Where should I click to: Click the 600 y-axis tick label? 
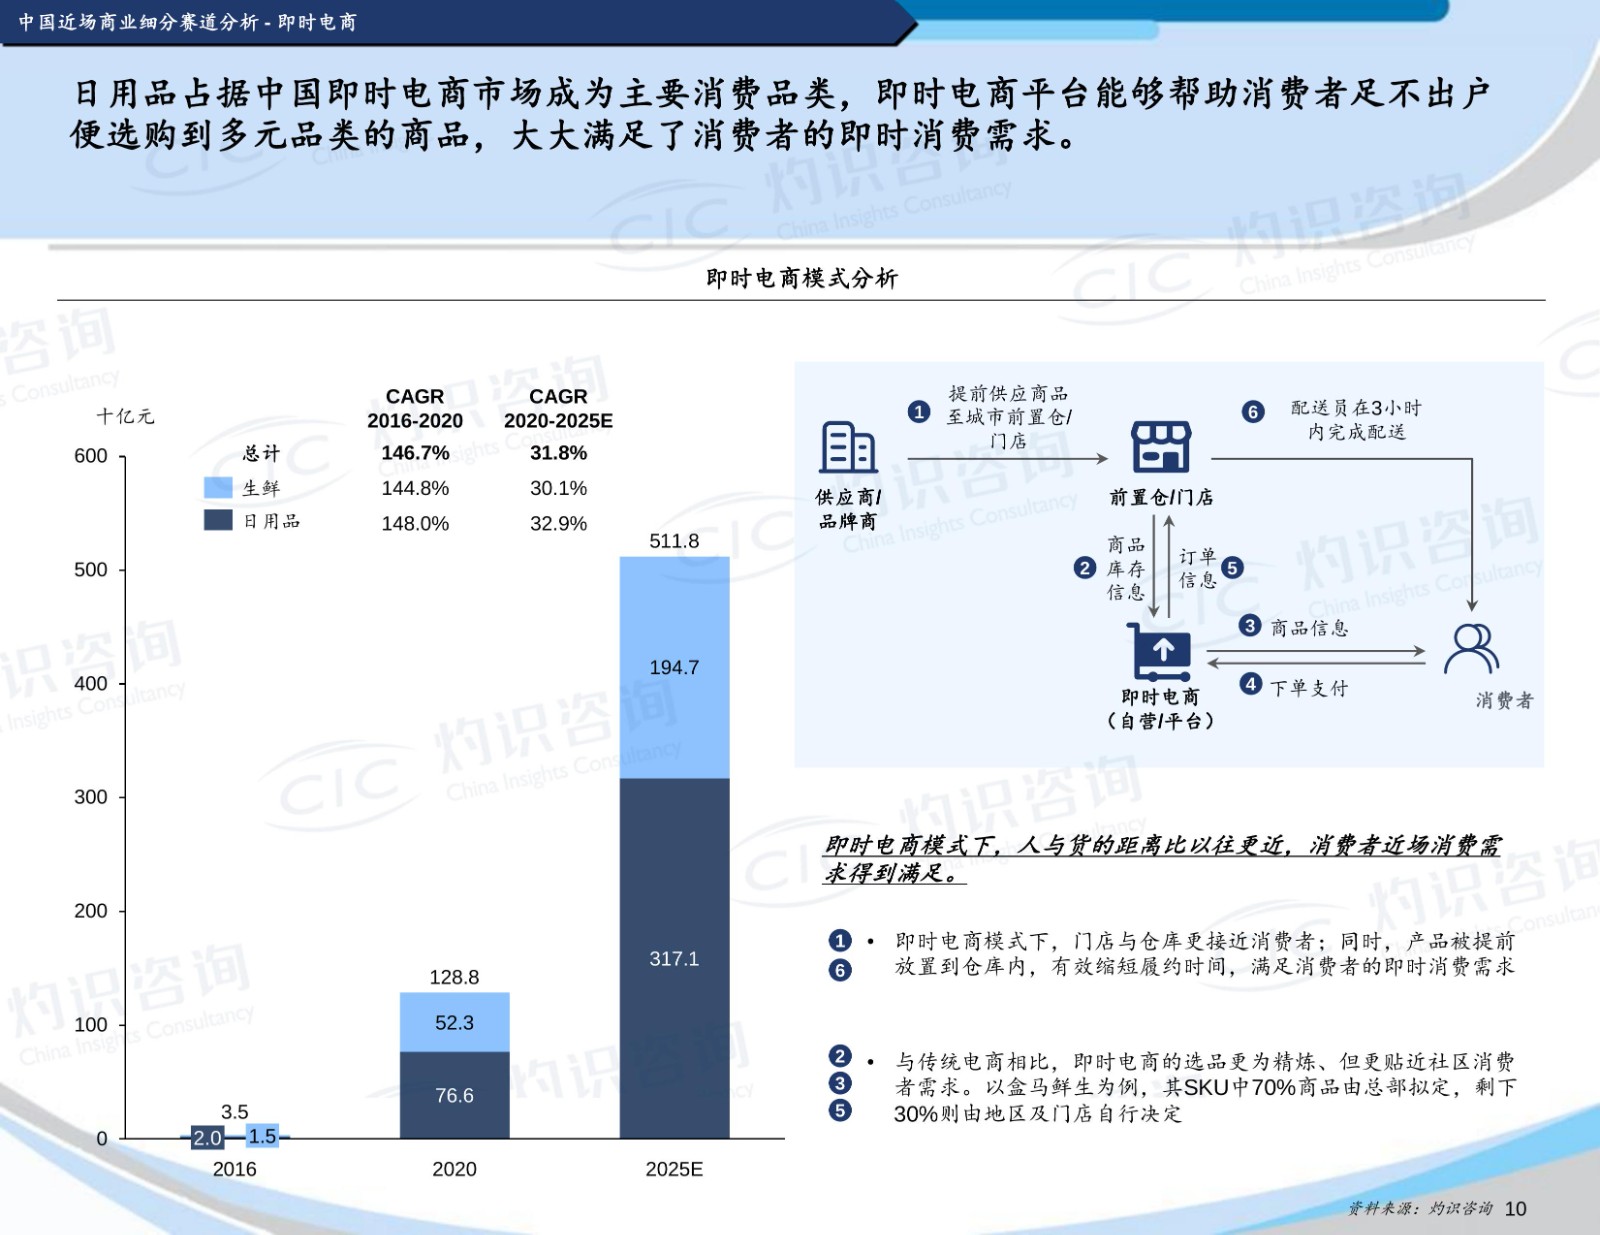[91, 456]
